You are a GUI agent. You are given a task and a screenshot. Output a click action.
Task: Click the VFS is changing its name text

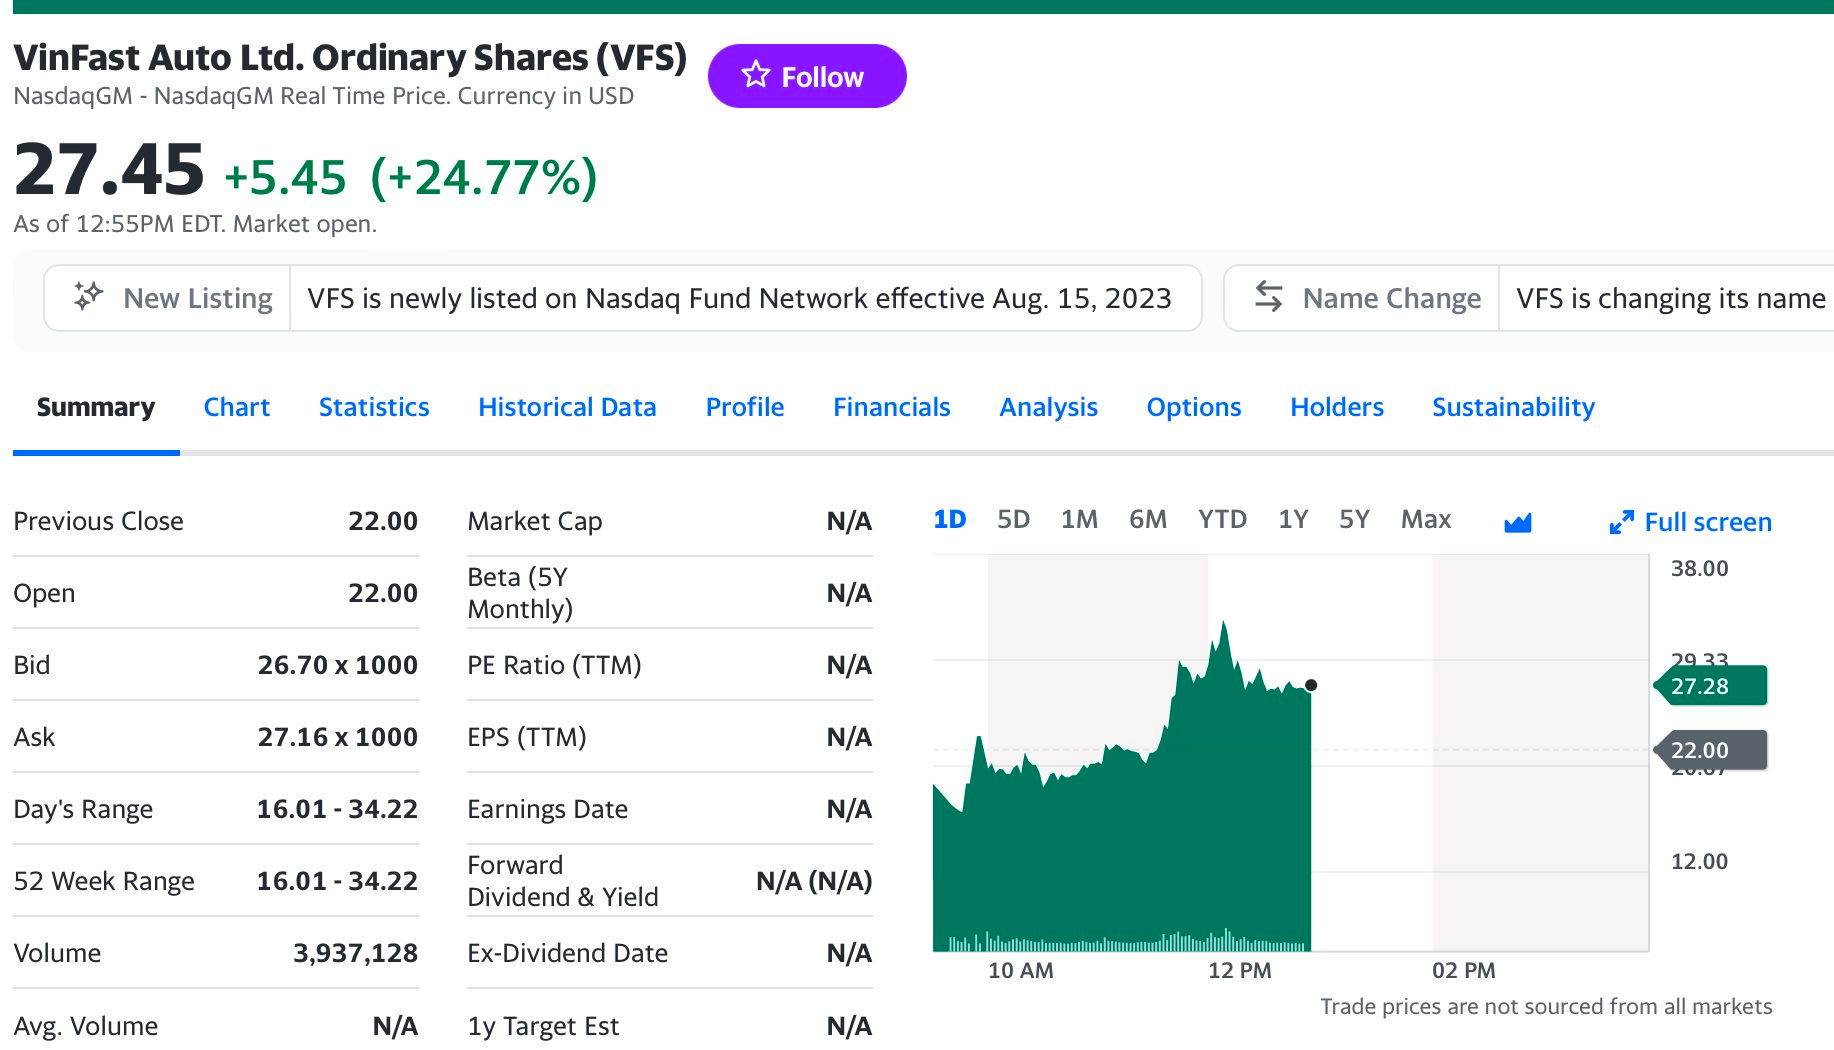click(1671, 298)
